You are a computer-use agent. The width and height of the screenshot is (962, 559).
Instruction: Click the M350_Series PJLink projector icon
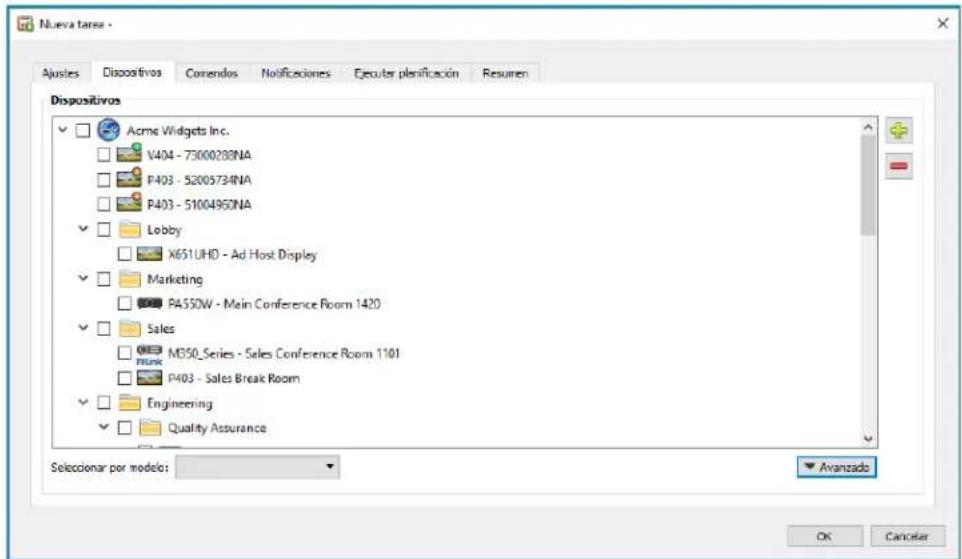(149, 354)
